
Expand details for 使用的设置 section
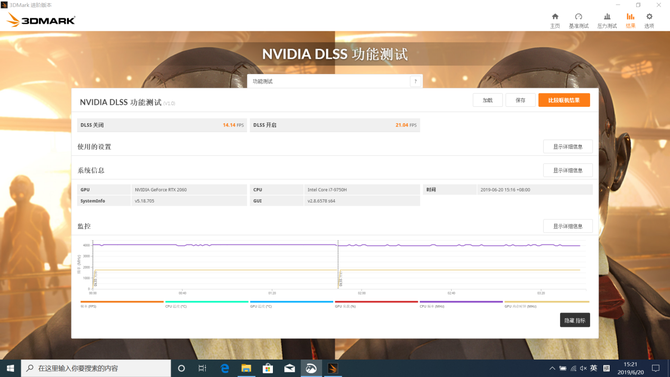[x=567, y=147]
